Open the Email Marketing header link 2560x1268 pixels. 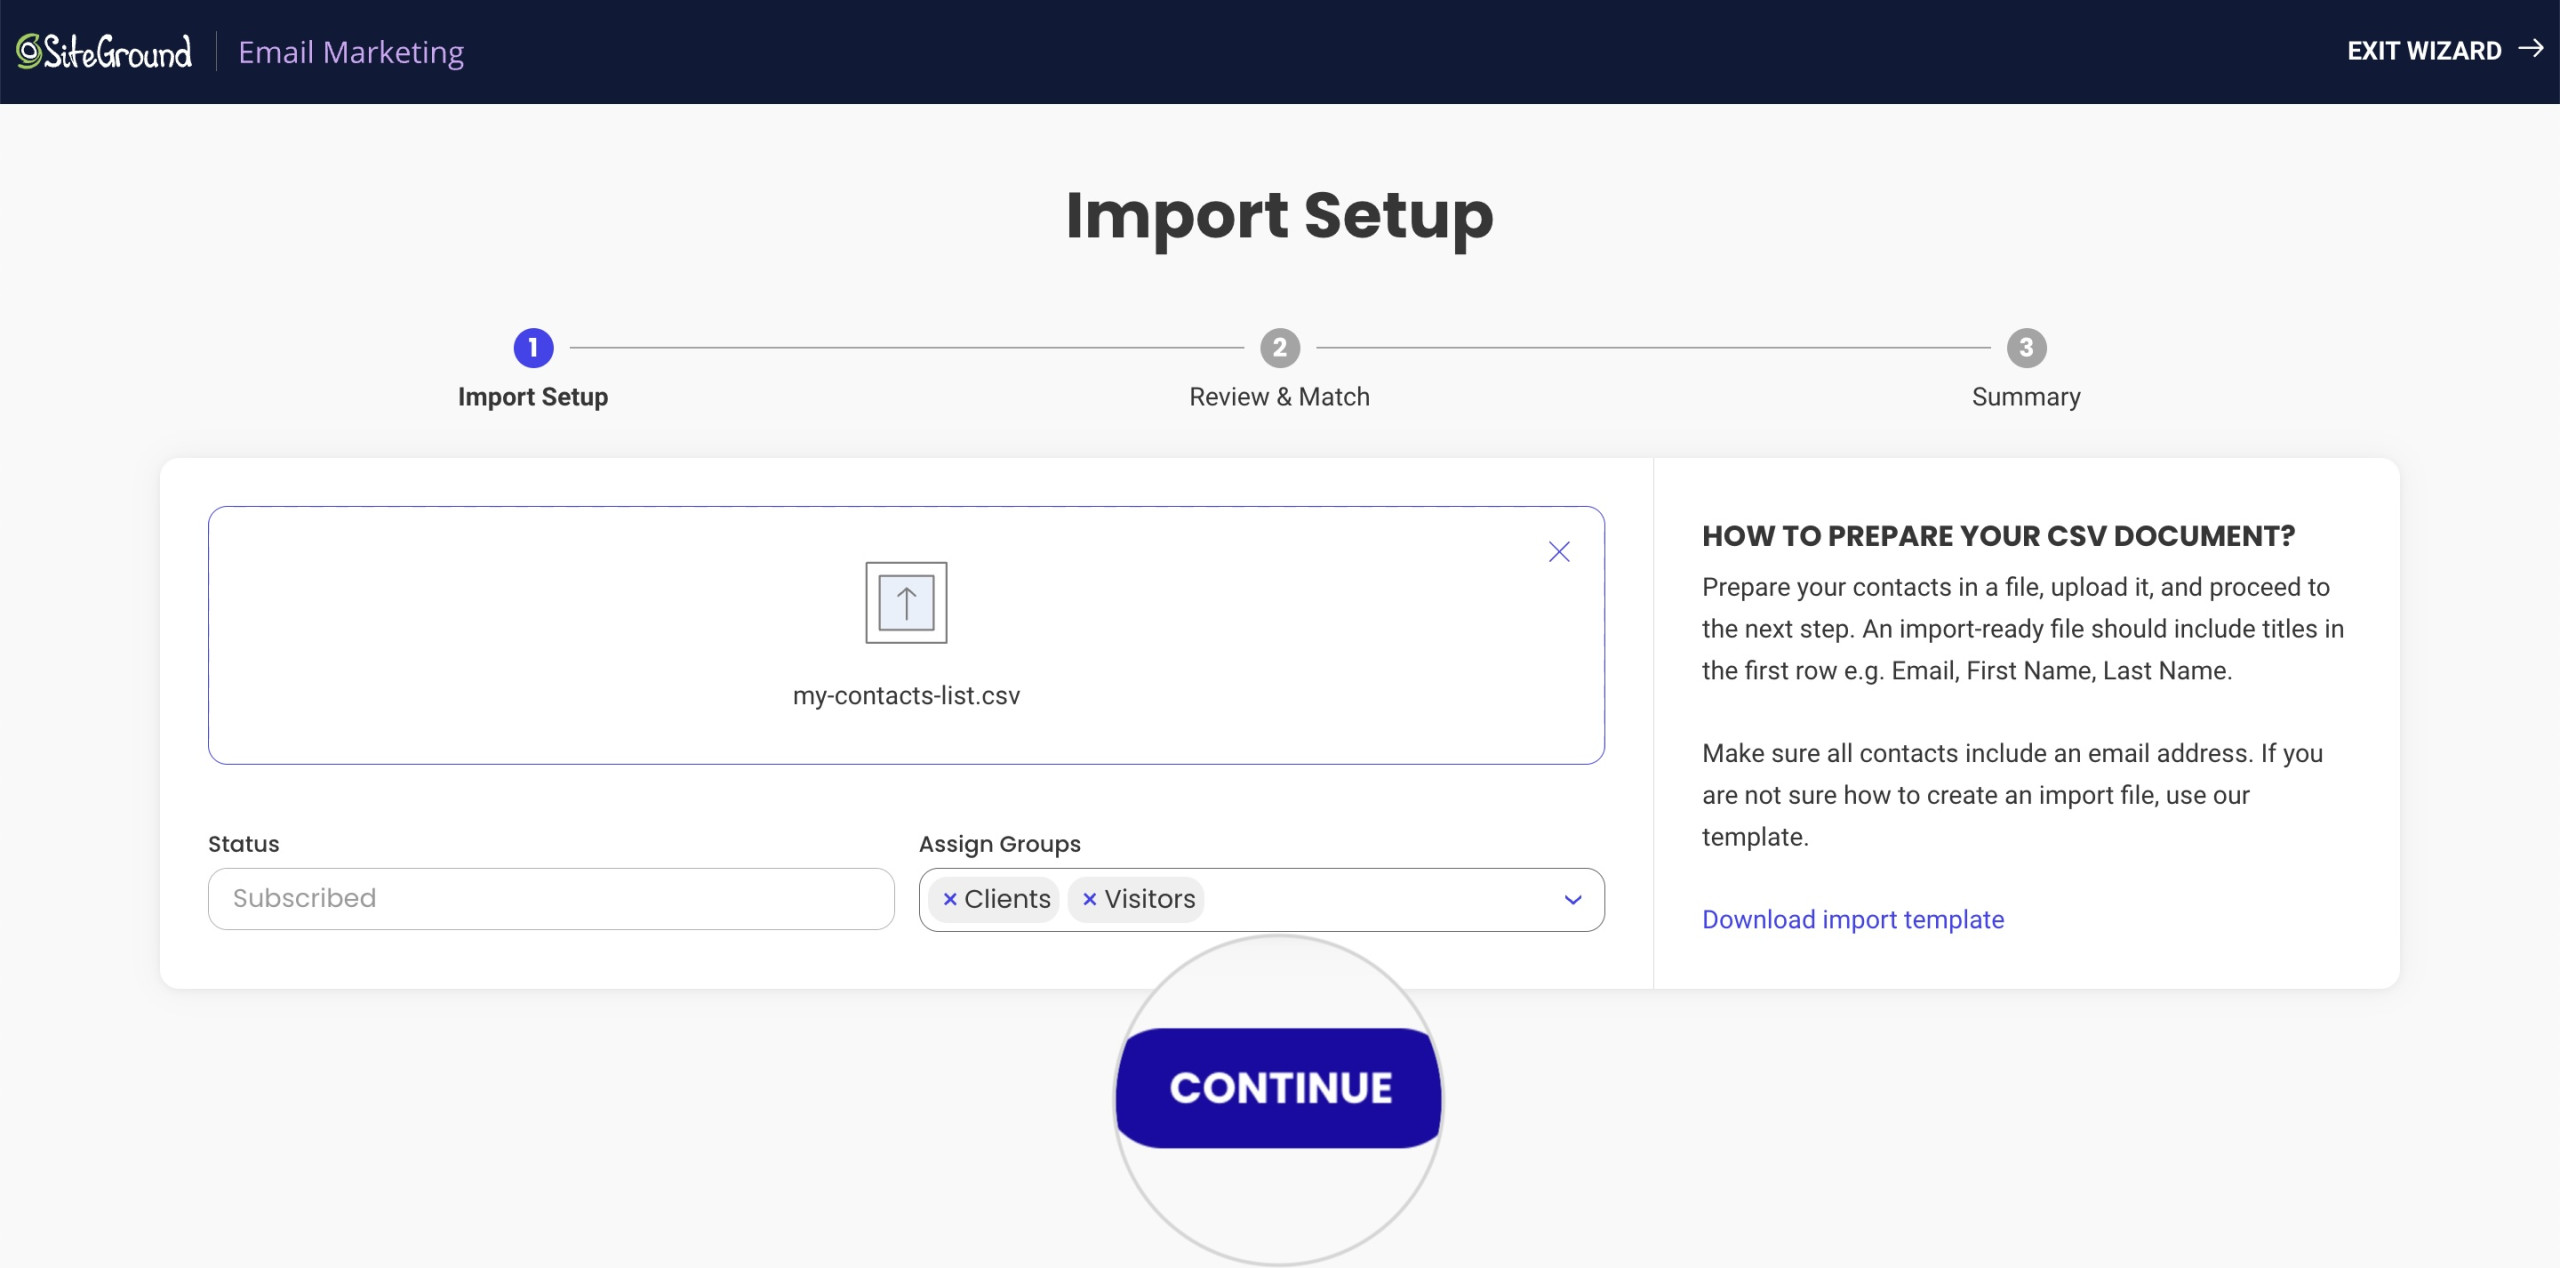tap(351, 52)
